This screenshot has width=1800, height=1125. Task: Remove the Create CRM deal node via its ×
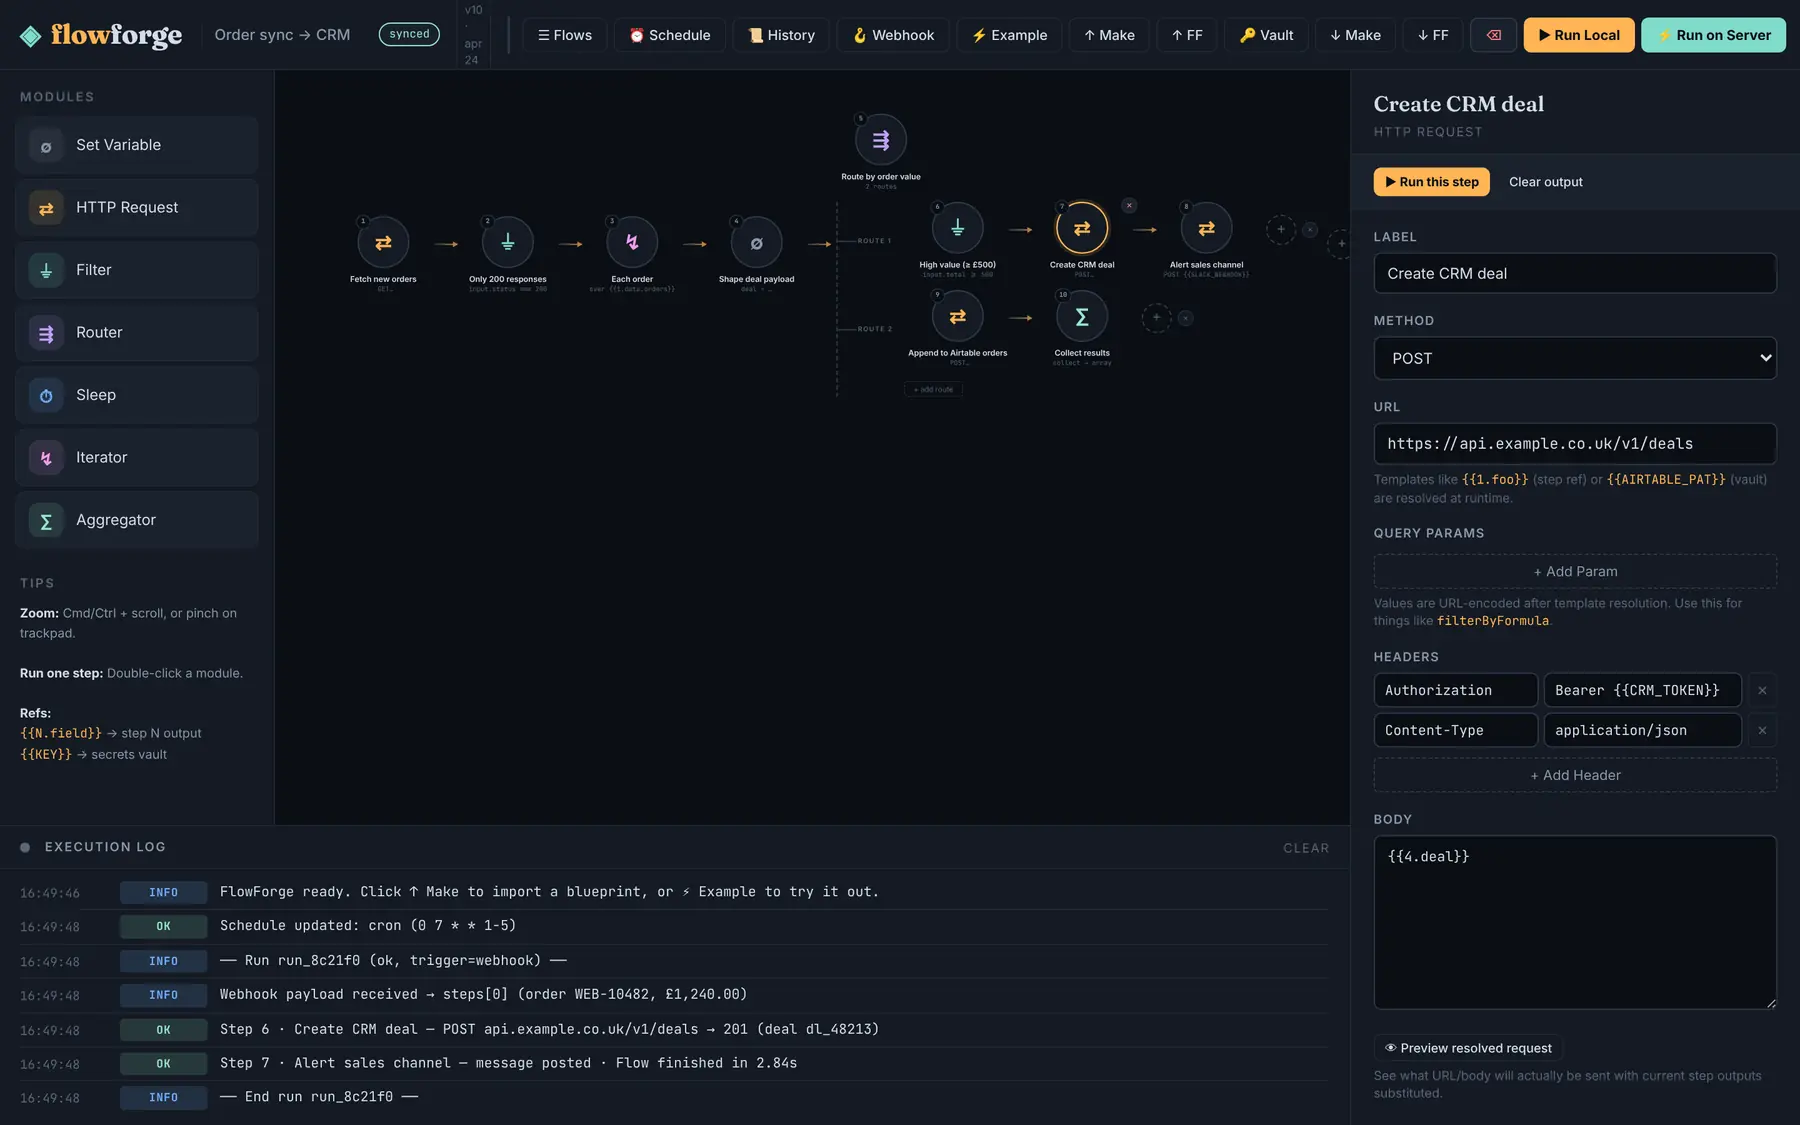pos(1129,205)
